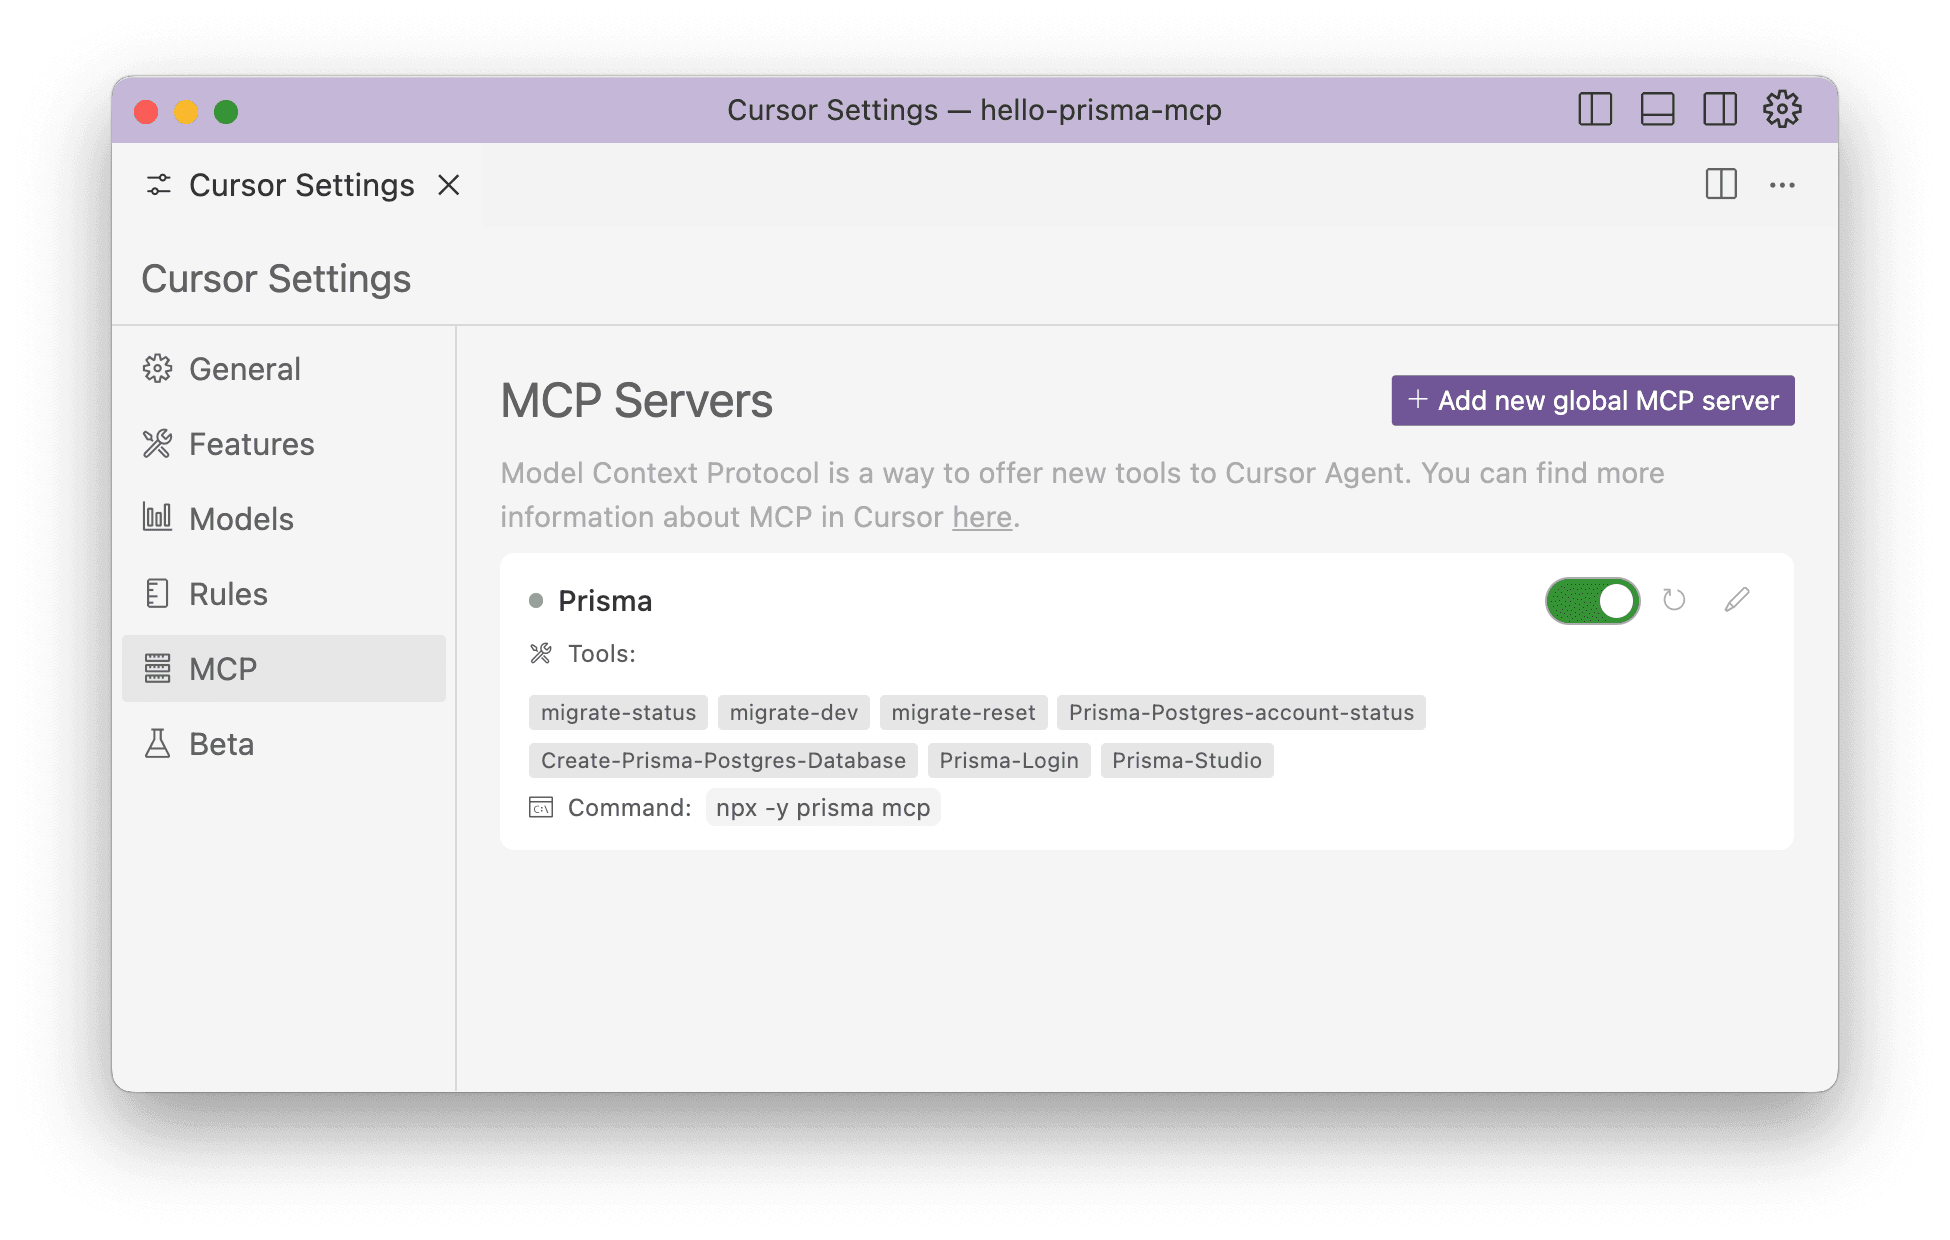Image resolution: width=1950 pixels, height=1240 pixels.
Task: Toggle the secondary sidebar layout icon
Action: pyautogui.click(x=1719, y=109)
